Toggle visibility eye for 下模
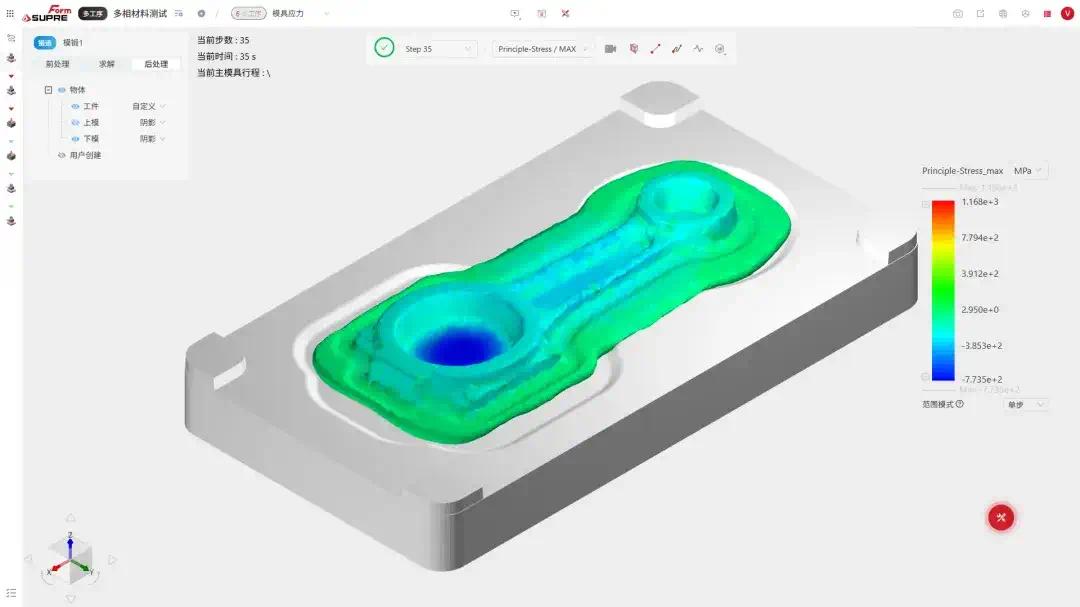 [75, 139]
